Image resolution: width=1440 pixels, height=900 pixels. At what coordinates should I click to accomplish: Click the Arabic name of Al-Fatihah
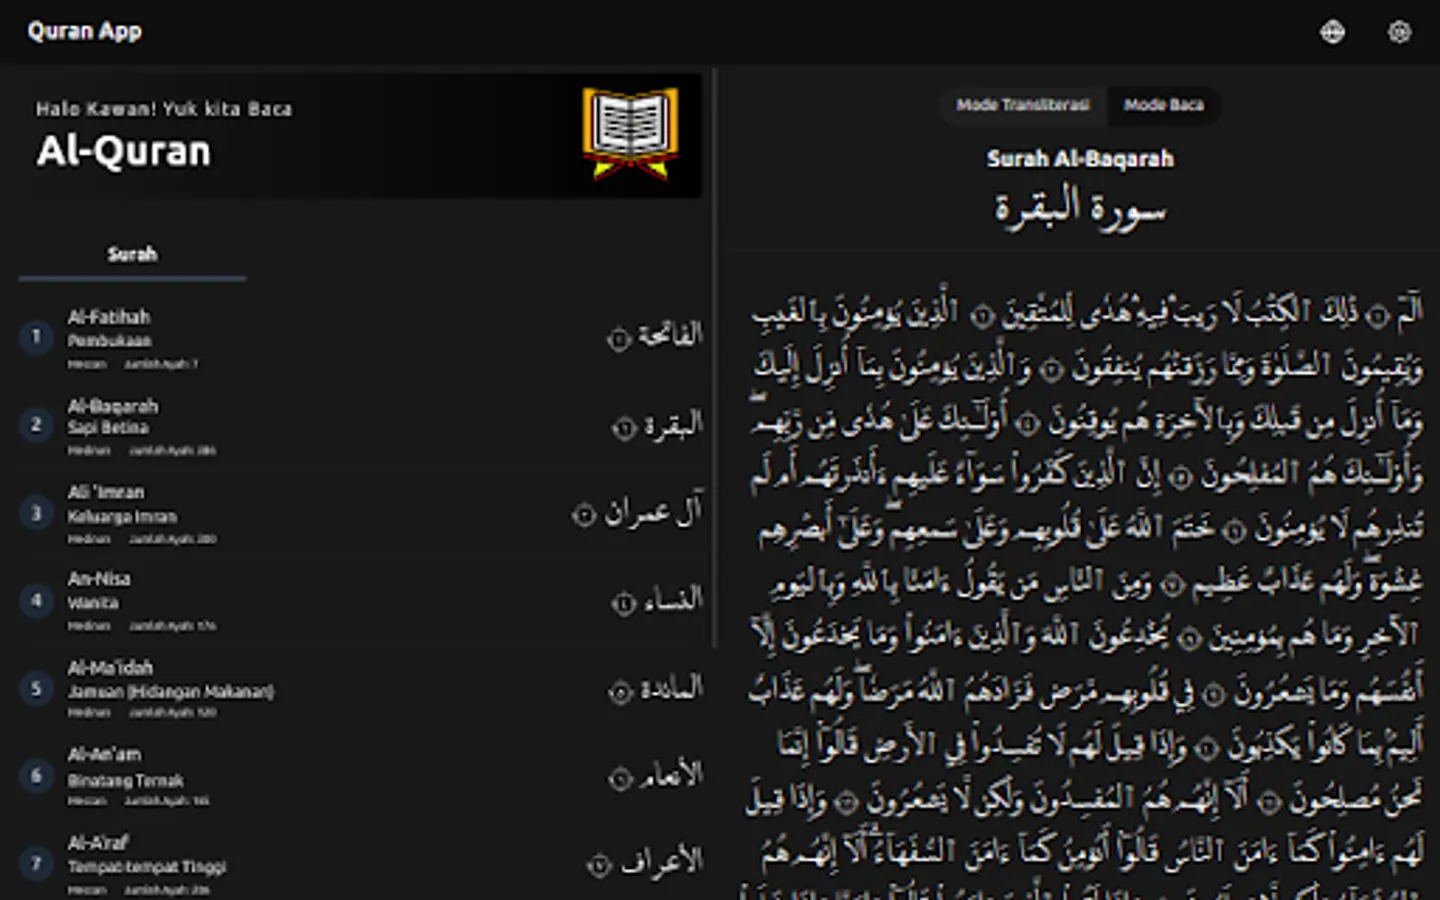pos(655,335)
